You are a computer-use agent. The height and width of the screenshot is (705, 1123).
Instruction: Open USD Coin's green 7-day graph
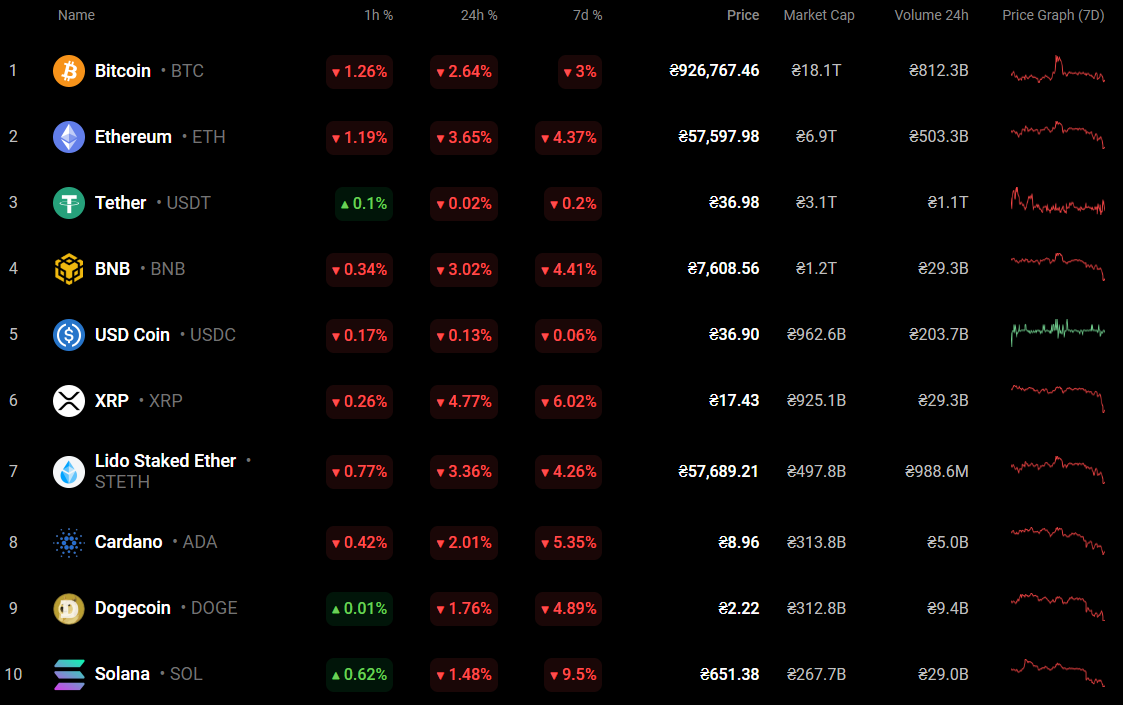1057,332
